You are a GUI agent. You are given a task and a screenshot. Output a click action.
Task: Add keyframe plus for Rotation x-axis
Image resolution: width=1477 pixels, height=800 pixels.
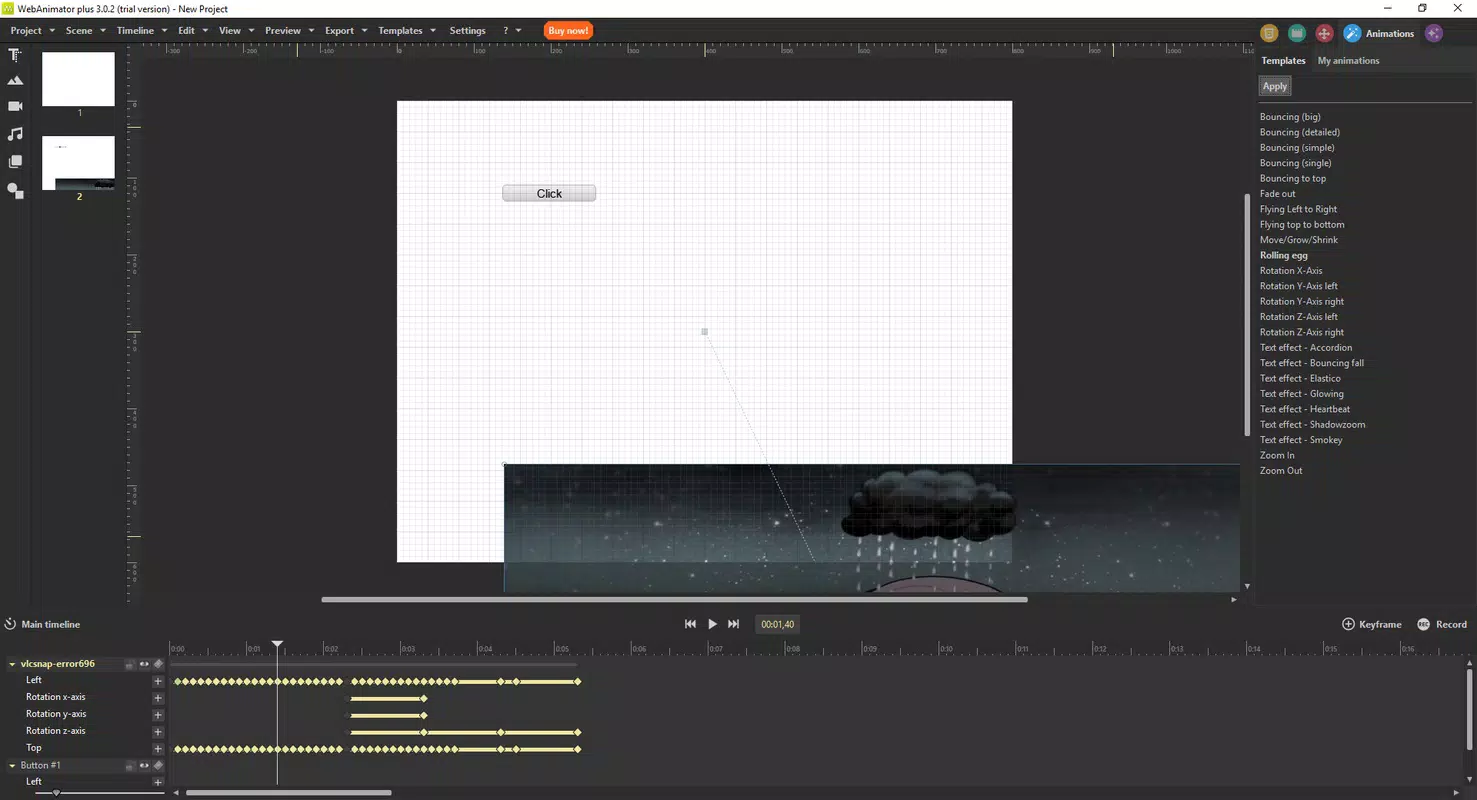[x=158, y=698]
